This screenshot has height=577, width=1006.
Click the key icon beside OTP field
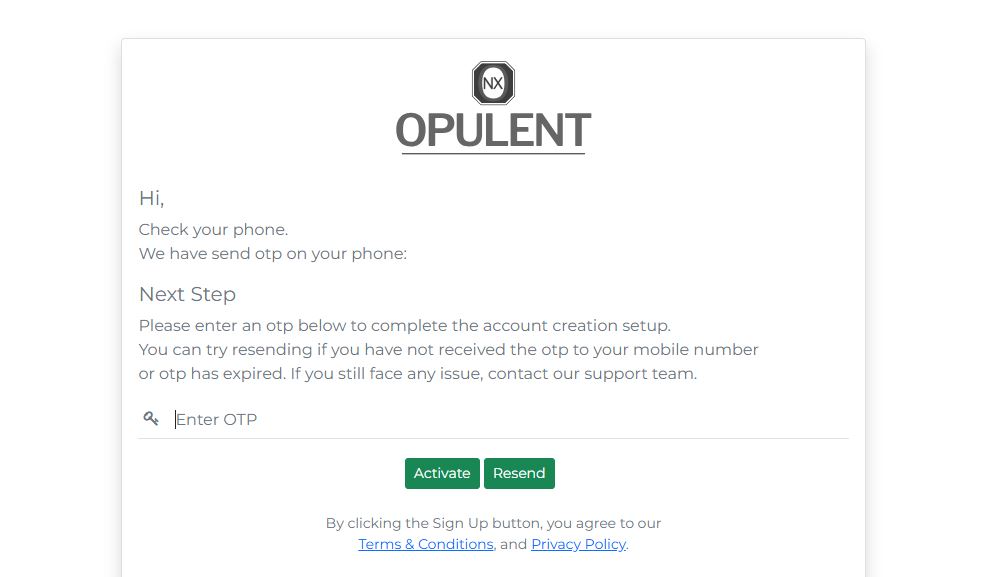[x=151, y=419]
